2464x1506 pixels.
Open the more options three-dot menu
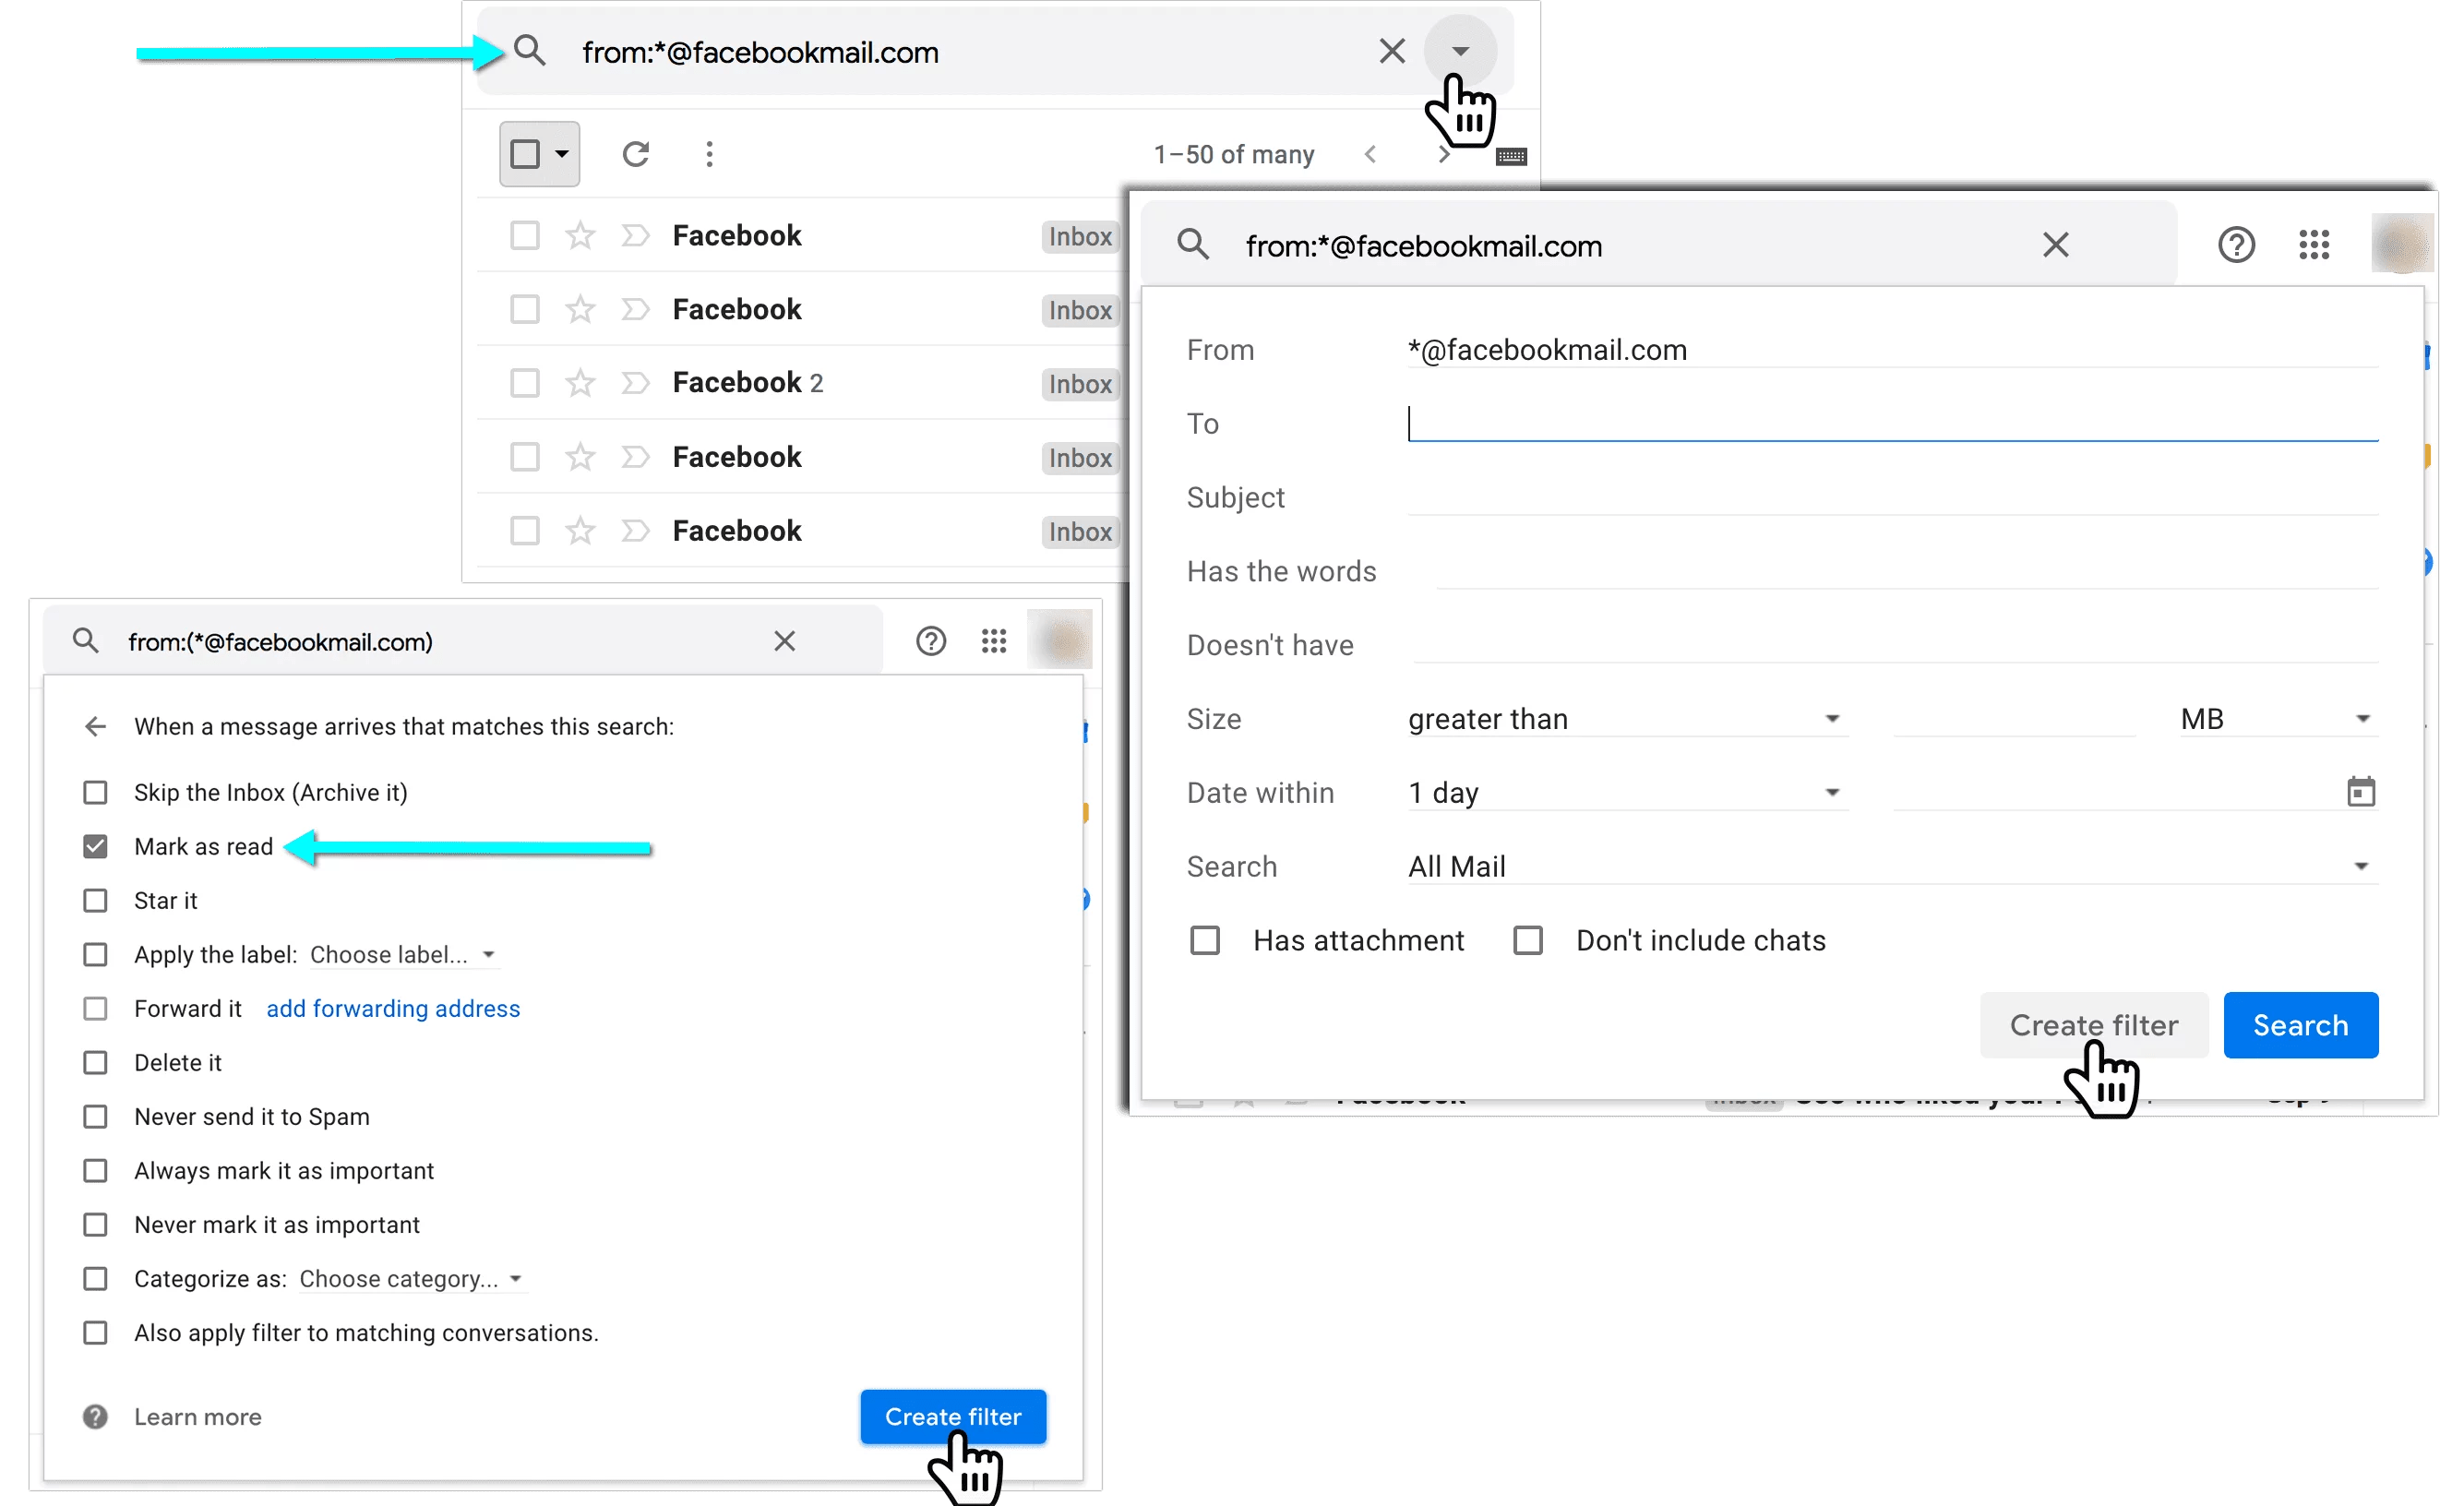[x=709, y=154]
